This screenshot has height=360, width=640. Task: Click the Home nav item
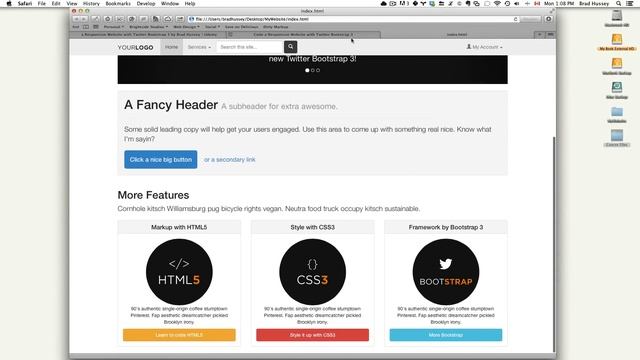[x=171, y=47]
